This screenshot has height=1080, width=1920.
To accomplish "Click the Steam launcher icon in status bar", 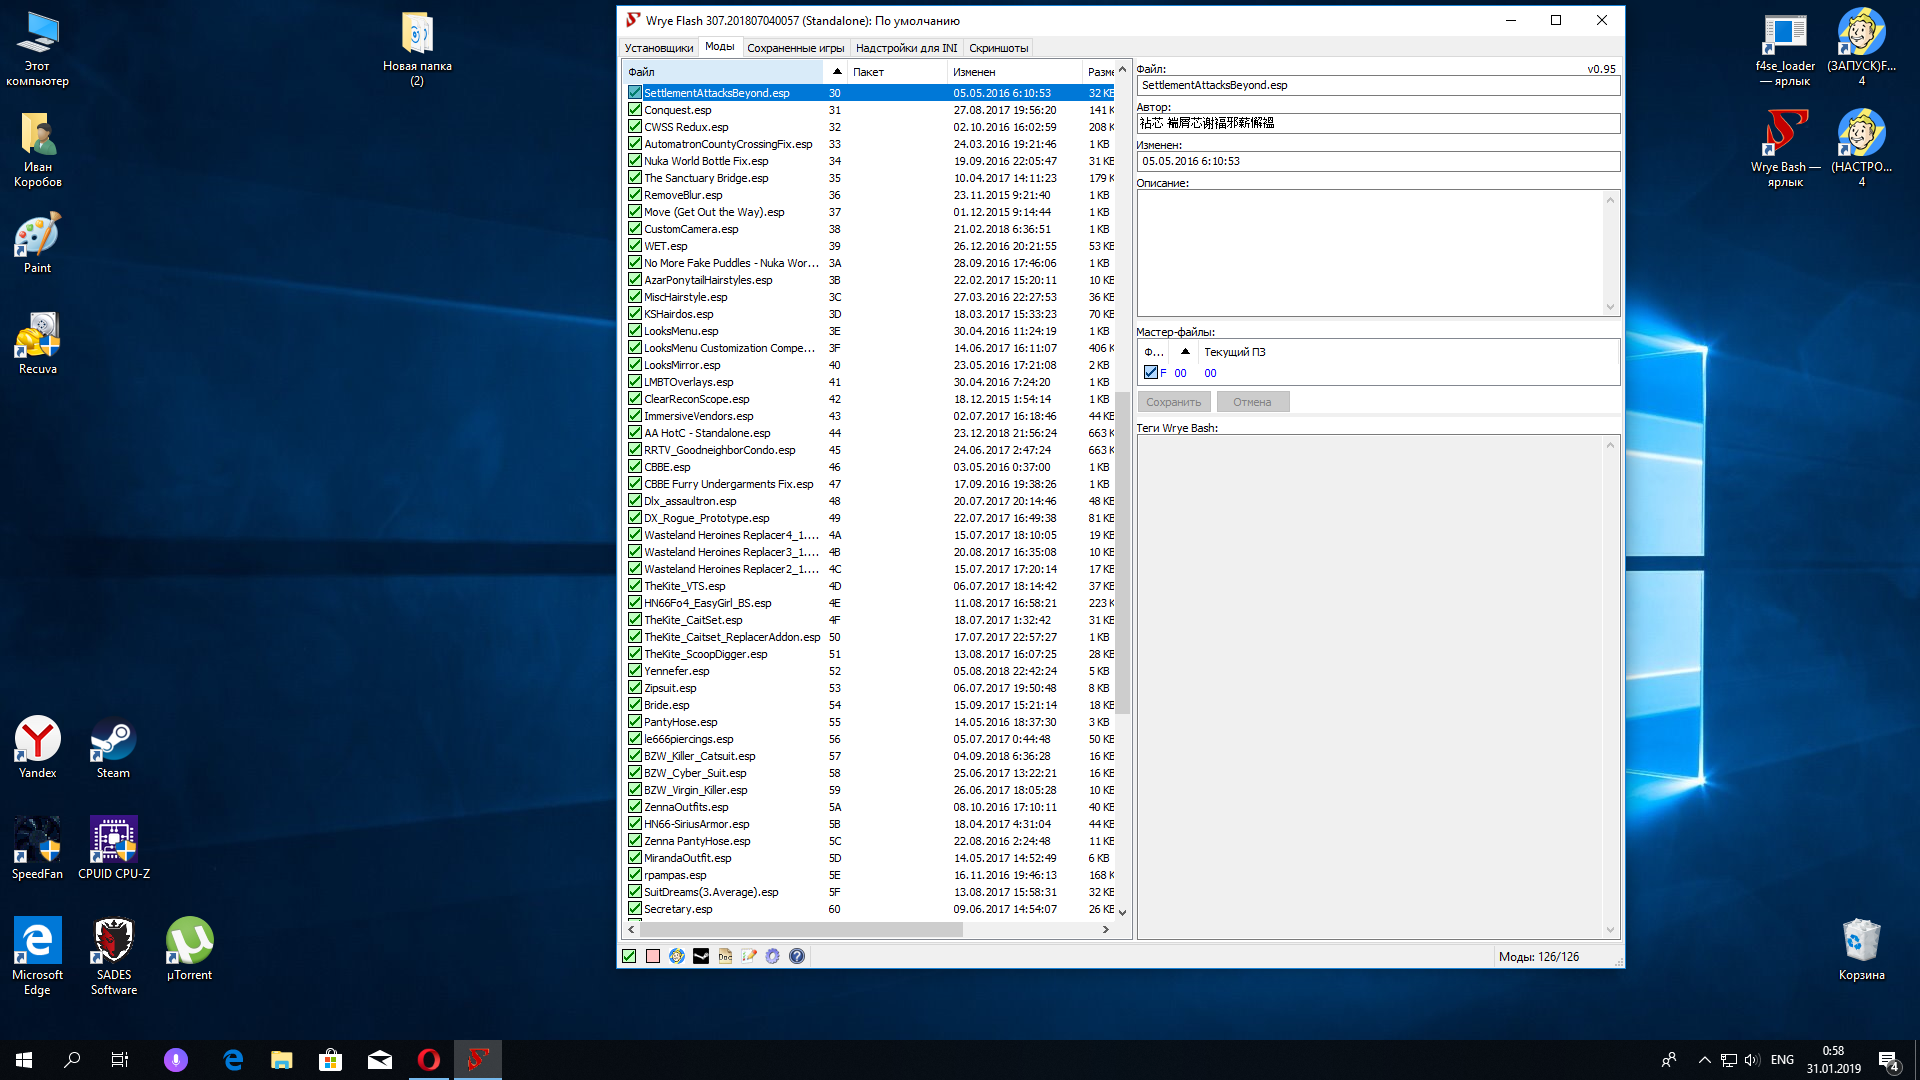I will pos(701,956).
